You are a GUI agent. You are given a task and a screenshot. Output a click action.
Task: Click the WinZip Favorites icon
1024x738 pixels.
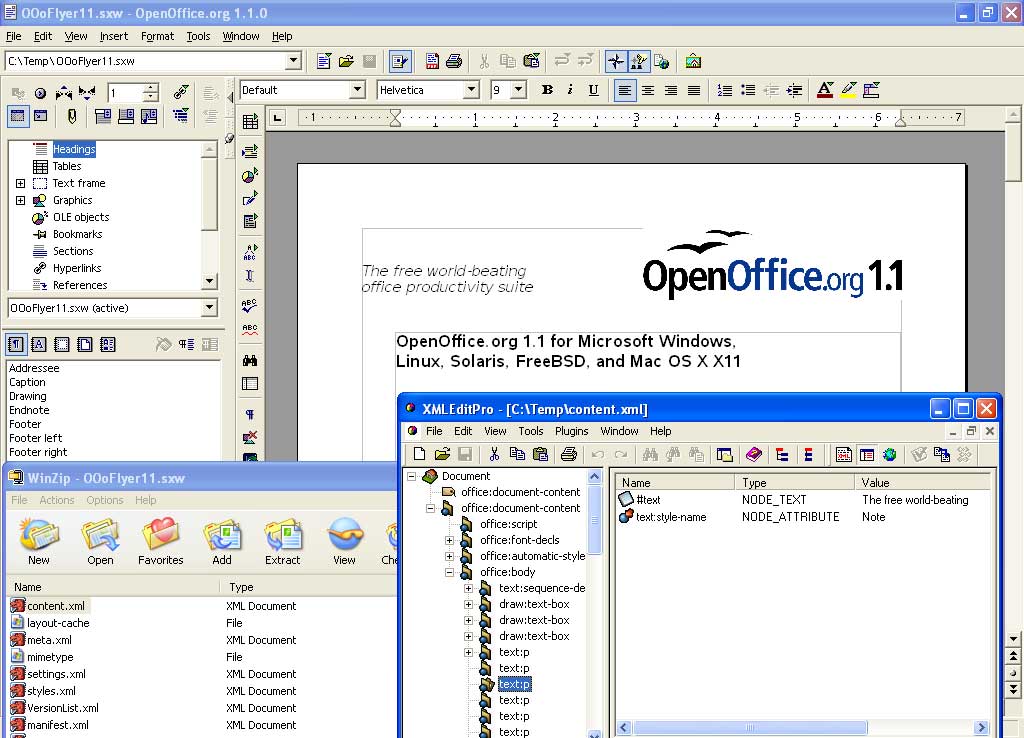coord(160,541)
